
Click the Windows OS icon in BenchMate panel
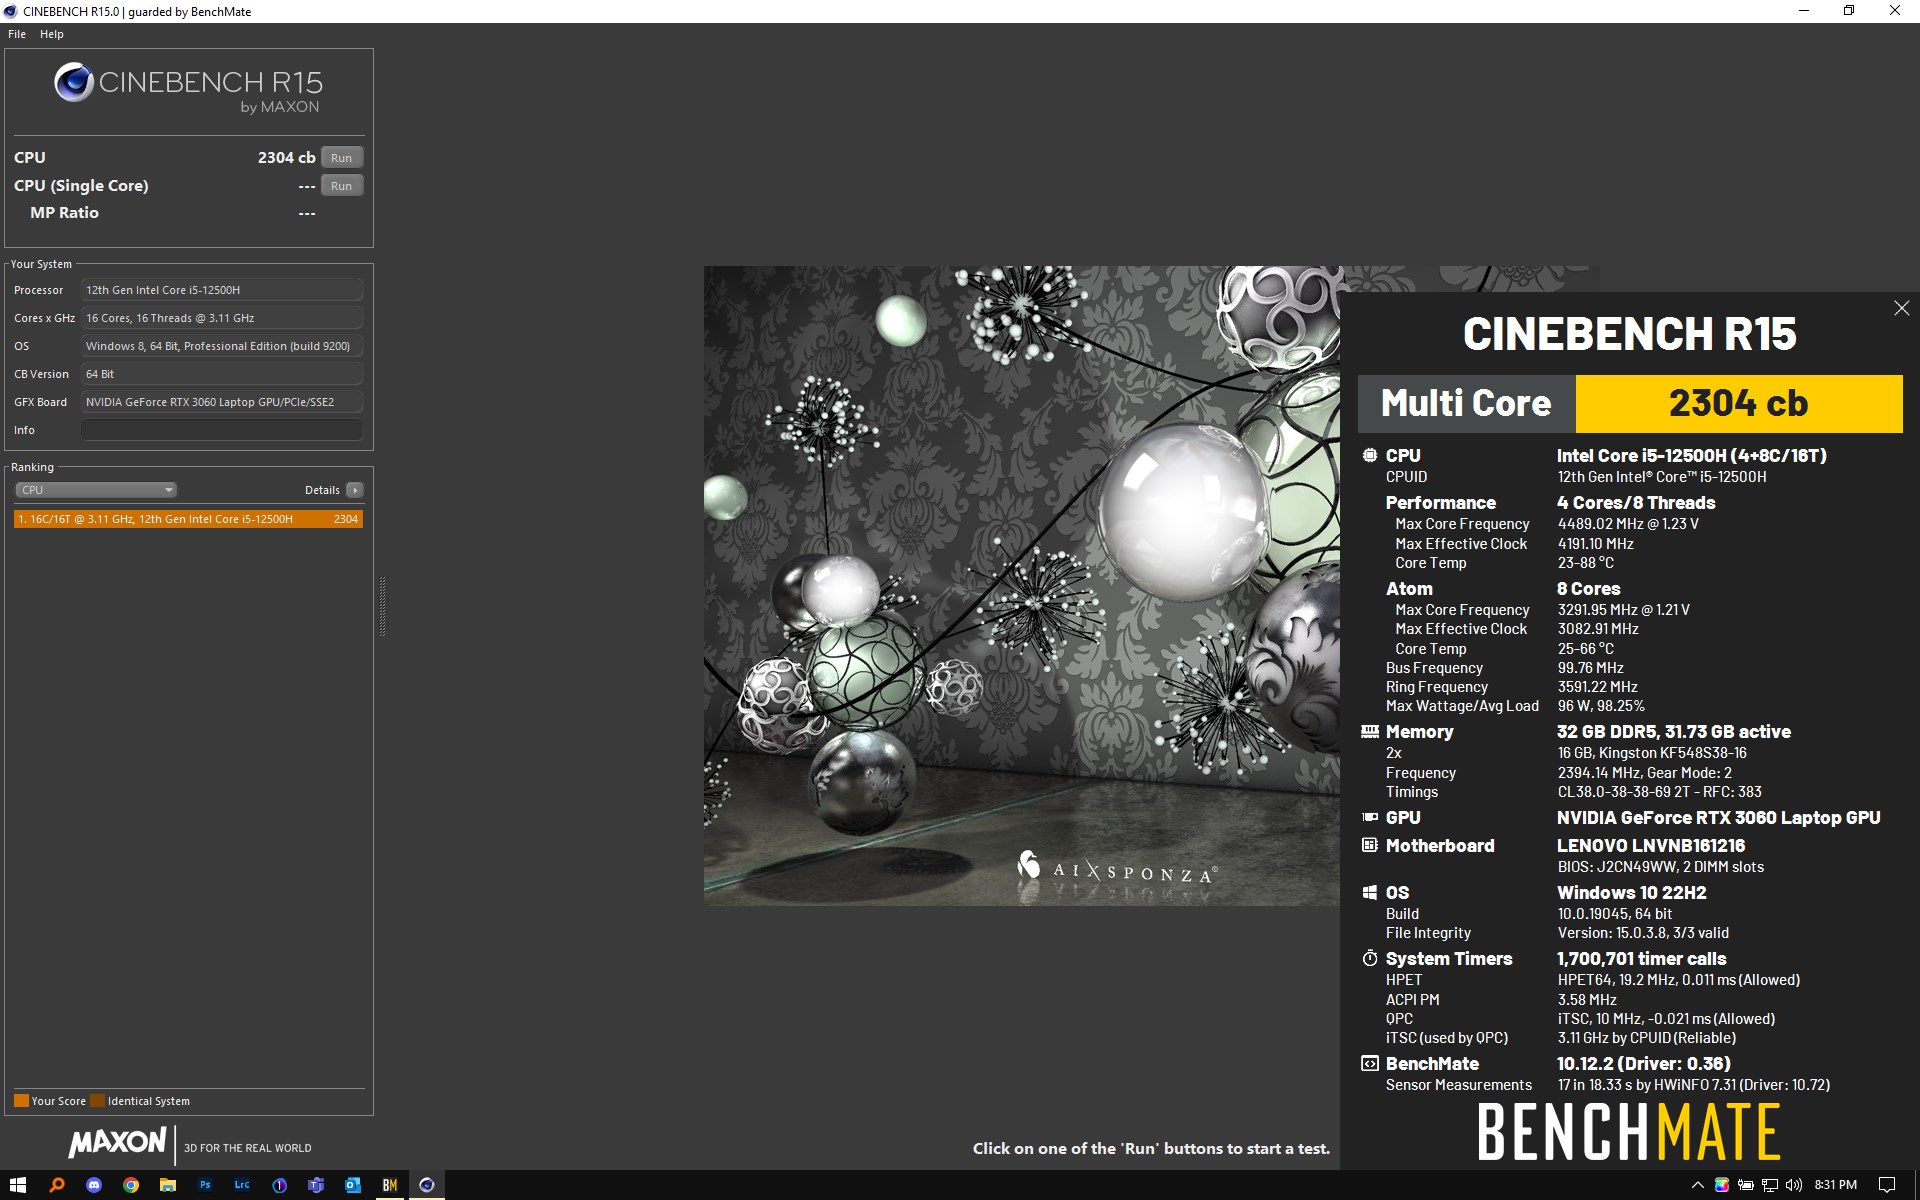(1370, 892)
